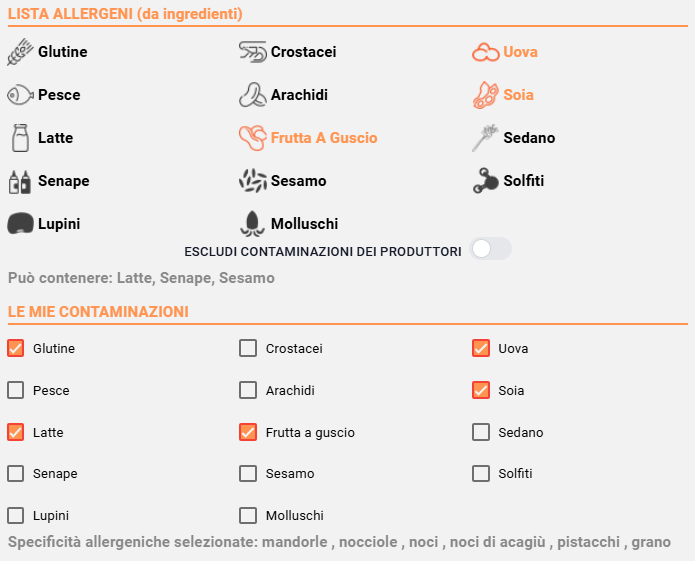Click the orange Soia soybean icon

tap(486, 95)
